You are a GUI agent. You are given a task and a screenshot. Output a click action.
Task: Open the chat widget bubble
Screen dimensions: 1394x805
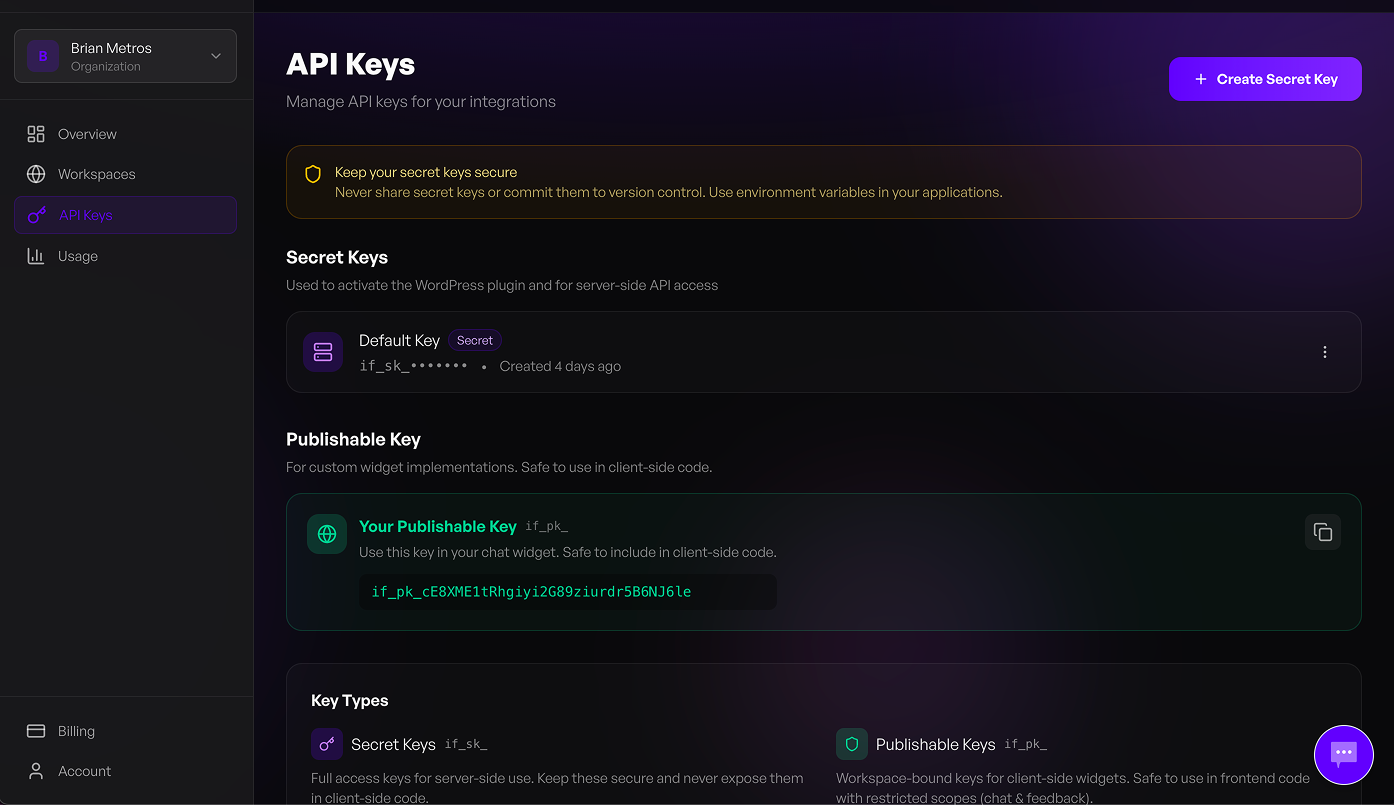click(1344, 755)
